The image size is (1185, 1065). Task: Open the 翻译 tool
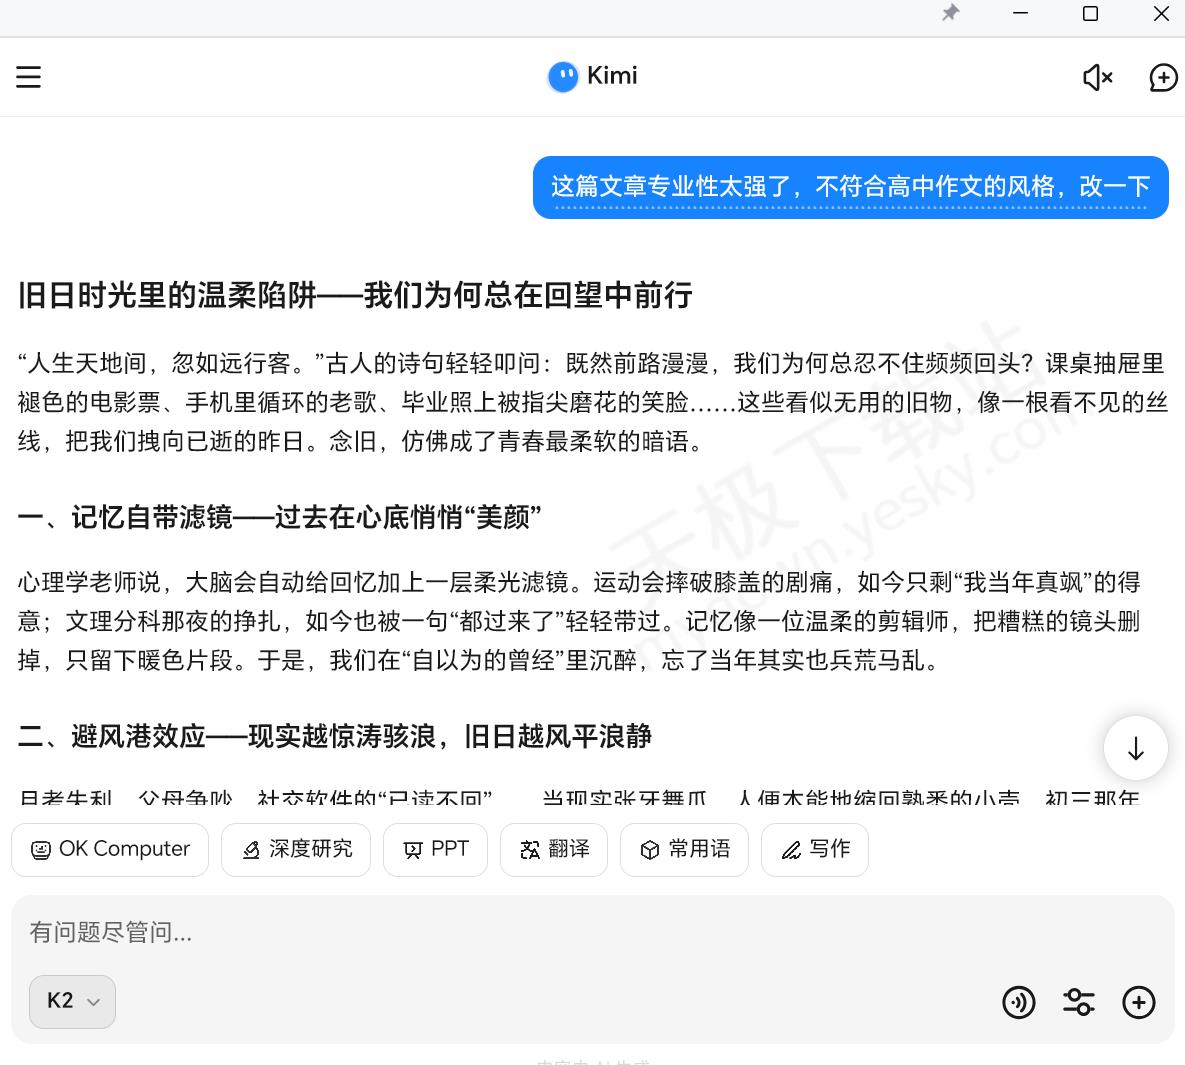click(554, 849)
